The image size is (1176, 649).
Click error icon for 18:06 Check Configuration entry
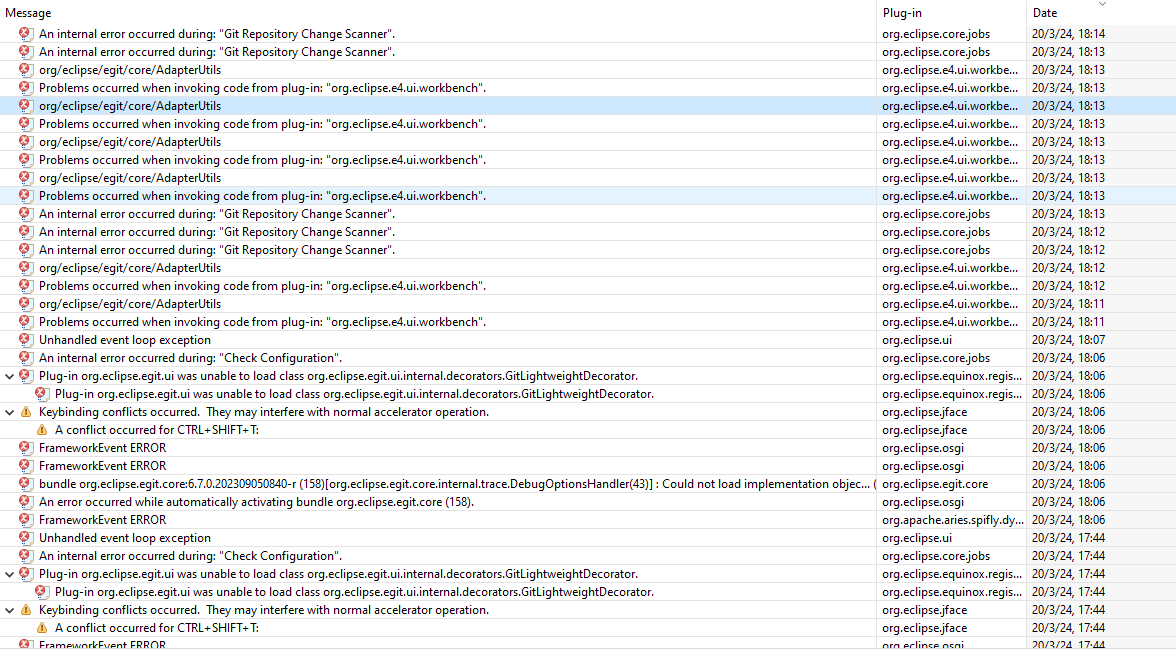tap(26, 358)
